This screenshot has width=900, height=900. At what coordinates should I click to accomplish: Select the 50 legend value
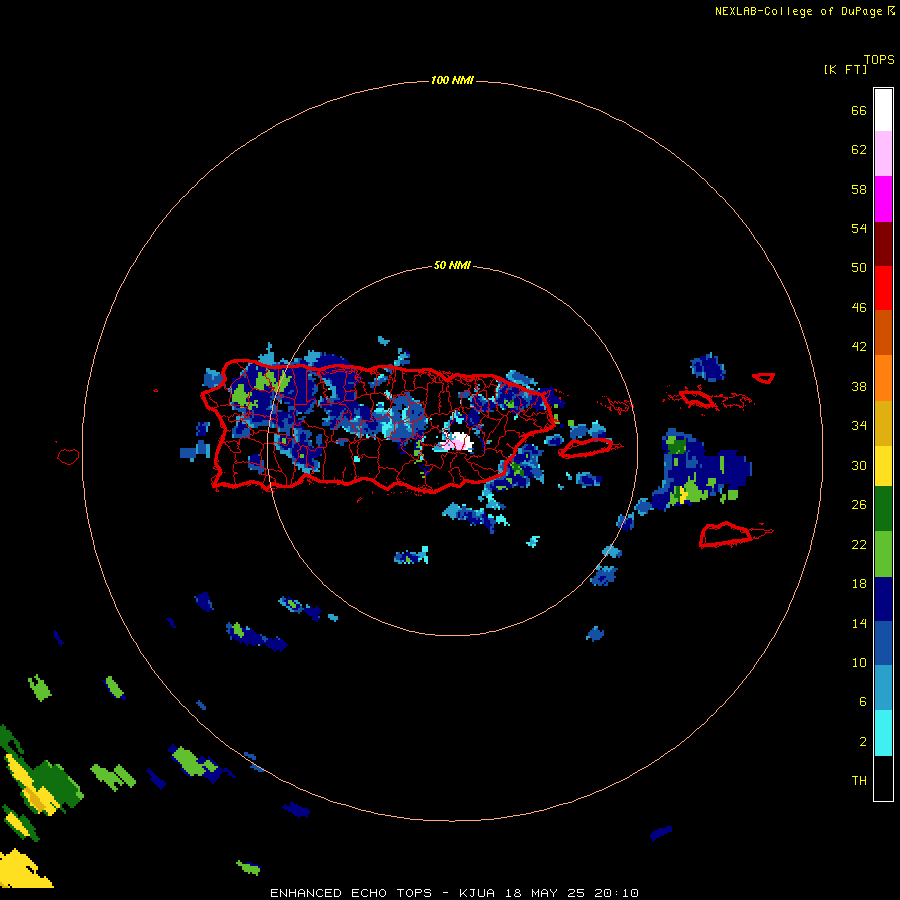859,267
